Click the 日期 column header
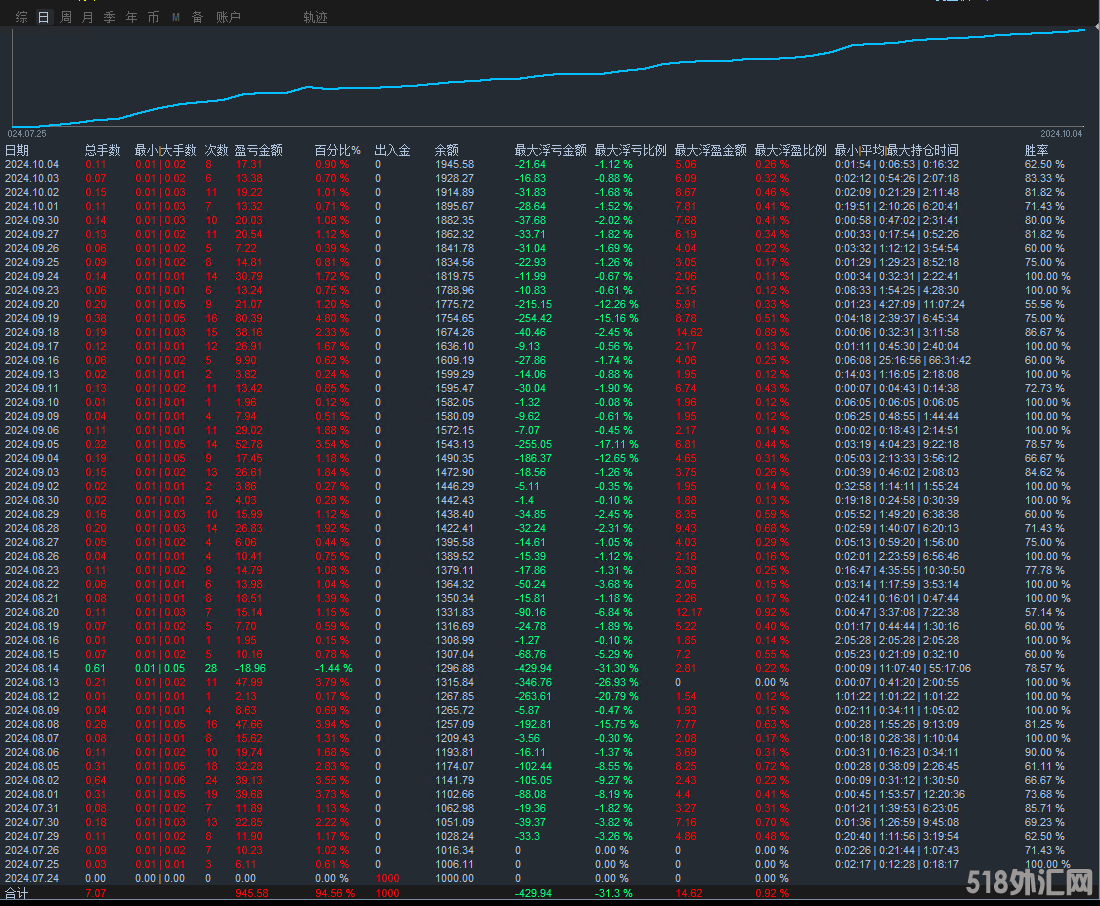This screenshot has width=1100, height=906. tap(17, 150)
